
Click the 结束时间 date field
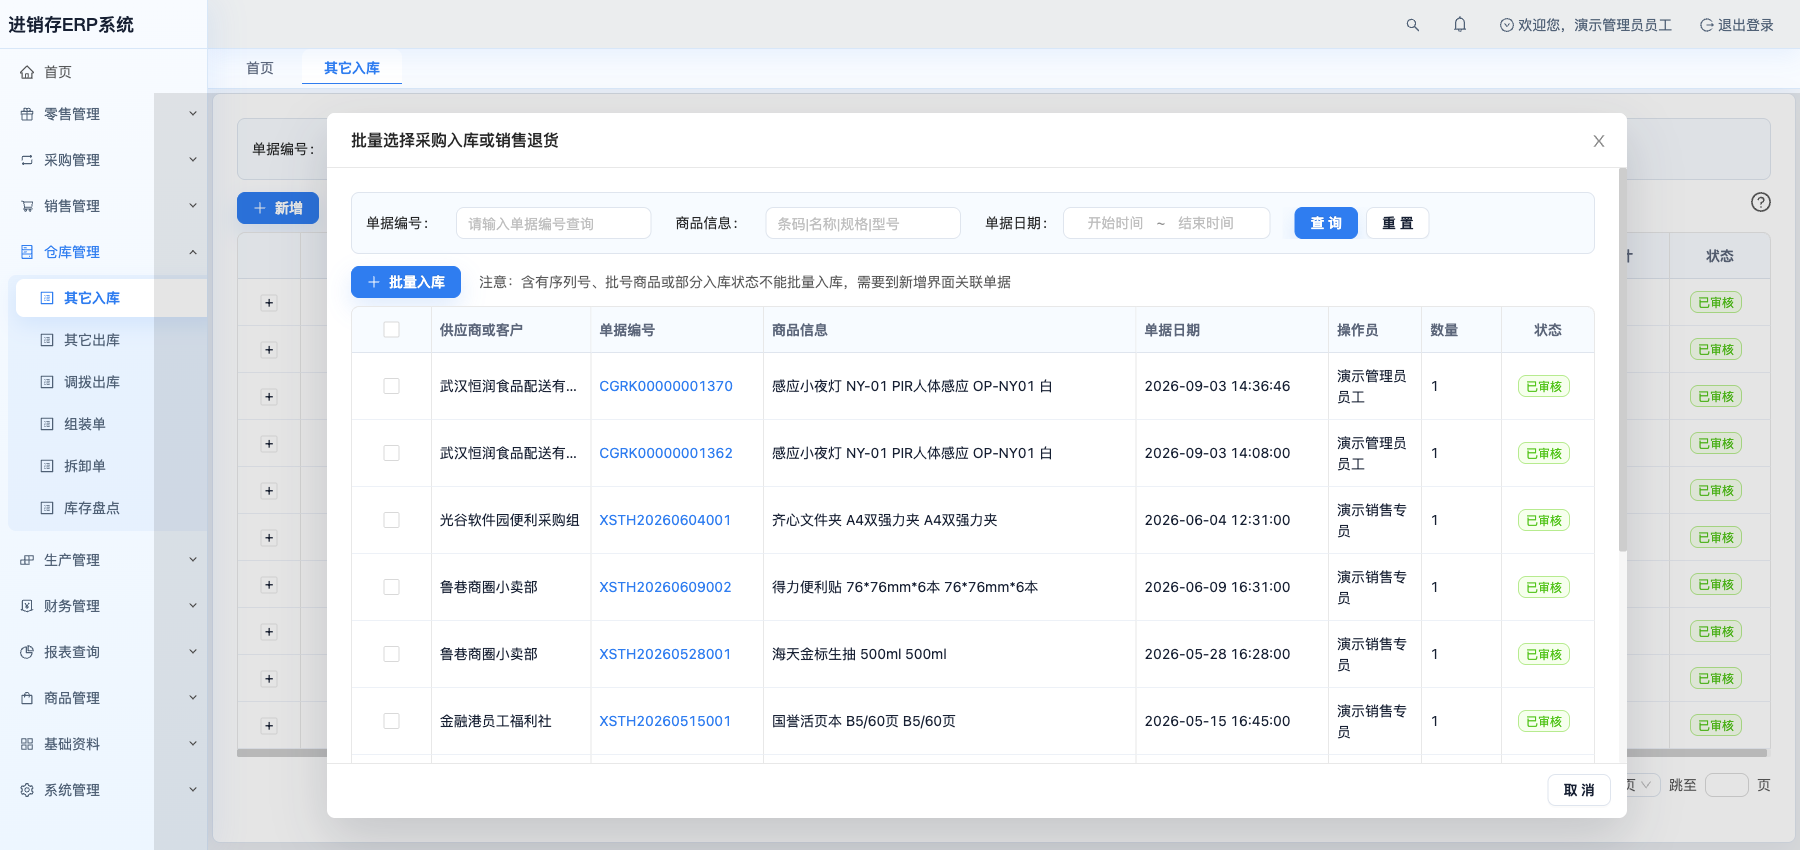(1206, 223)
